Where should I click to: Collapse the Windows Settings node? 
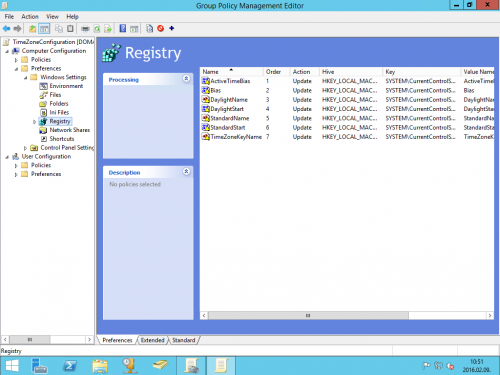tap(26, 78)
